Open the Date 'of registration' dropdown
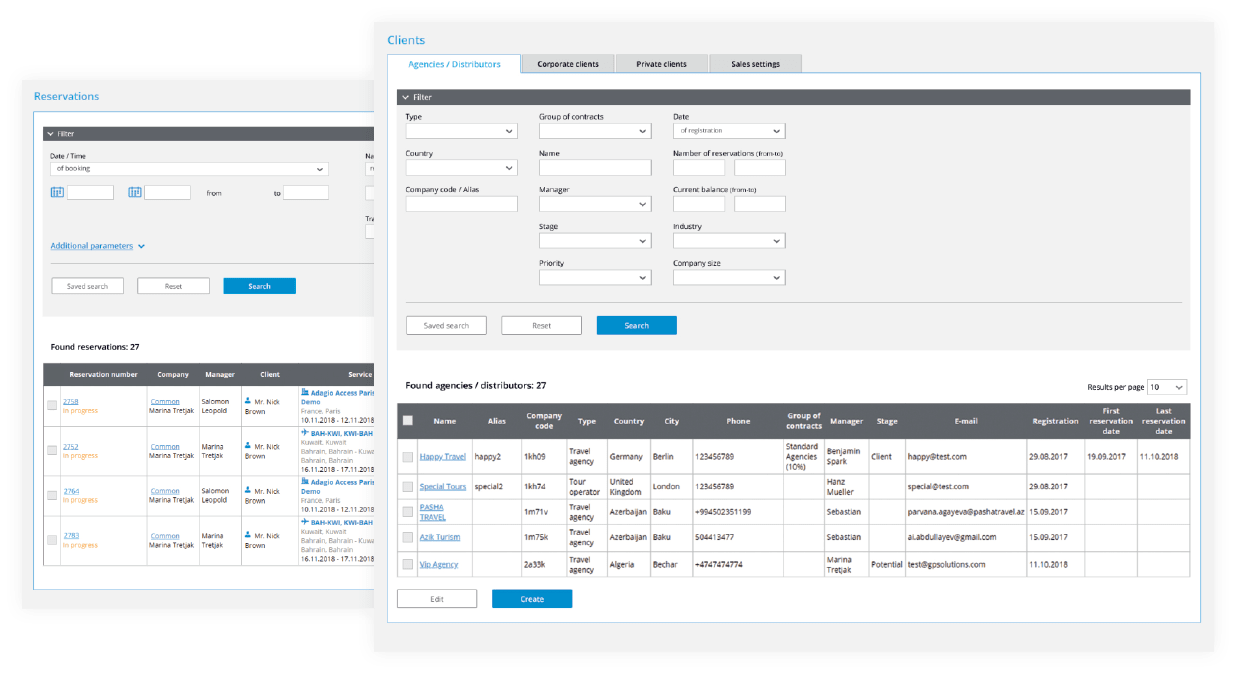The height and width of the screenshot is (680, 1240). coord(729,131)
